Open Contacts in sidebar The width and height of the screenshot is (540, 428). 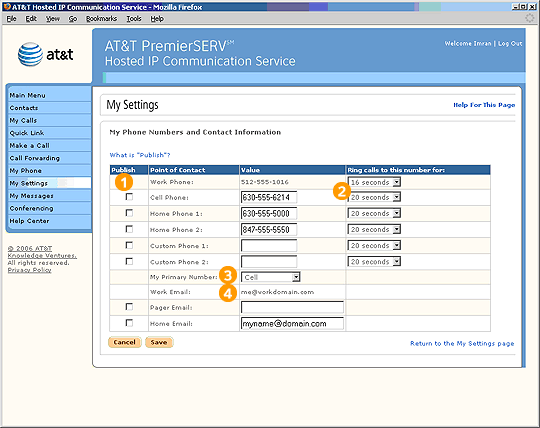click(50, 108)
